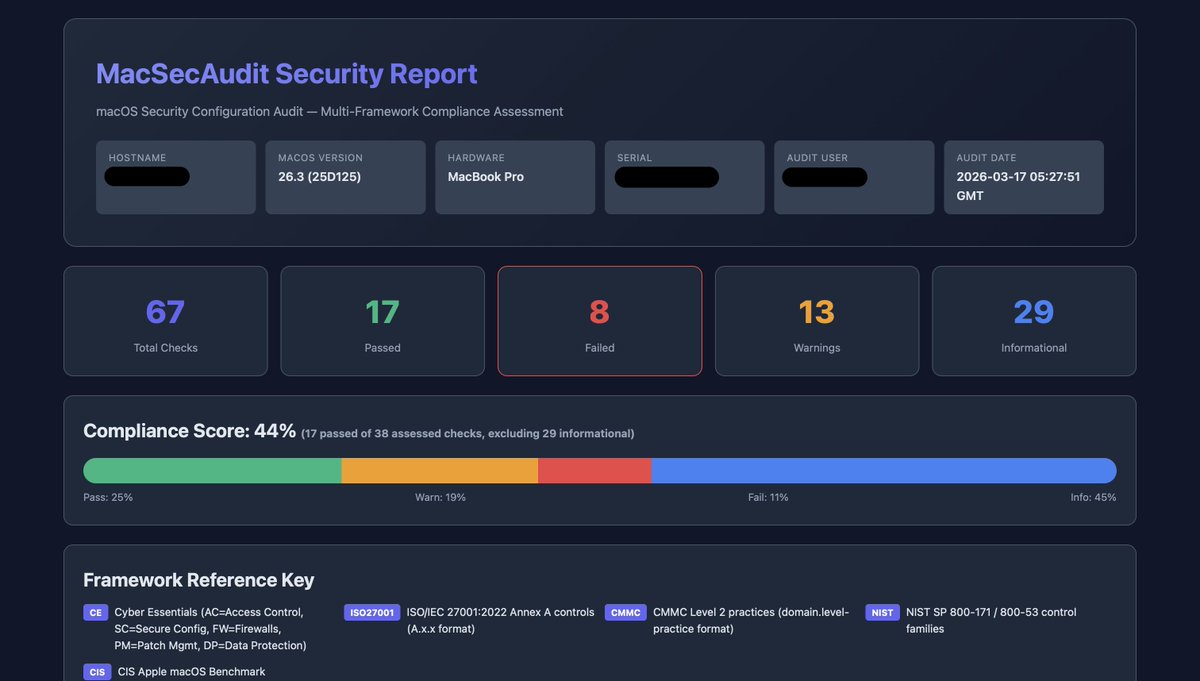Click the NIST framework badge
The height and width of the screenshot is (681, 1200).
[882, 612]
